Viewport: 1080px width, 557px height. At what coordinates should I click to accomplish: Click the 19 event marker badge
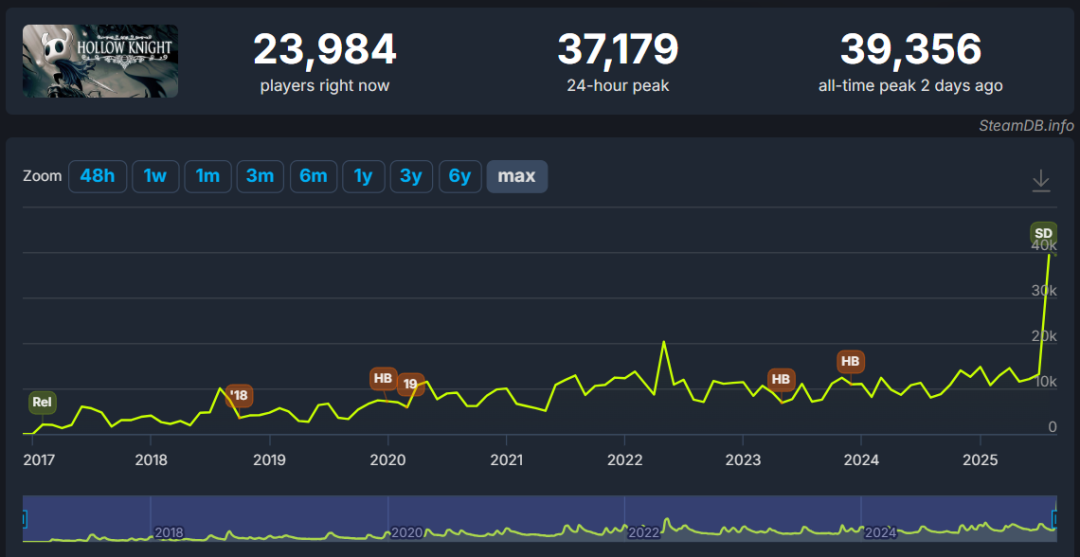pyautogui.click(x=411, y=384)
